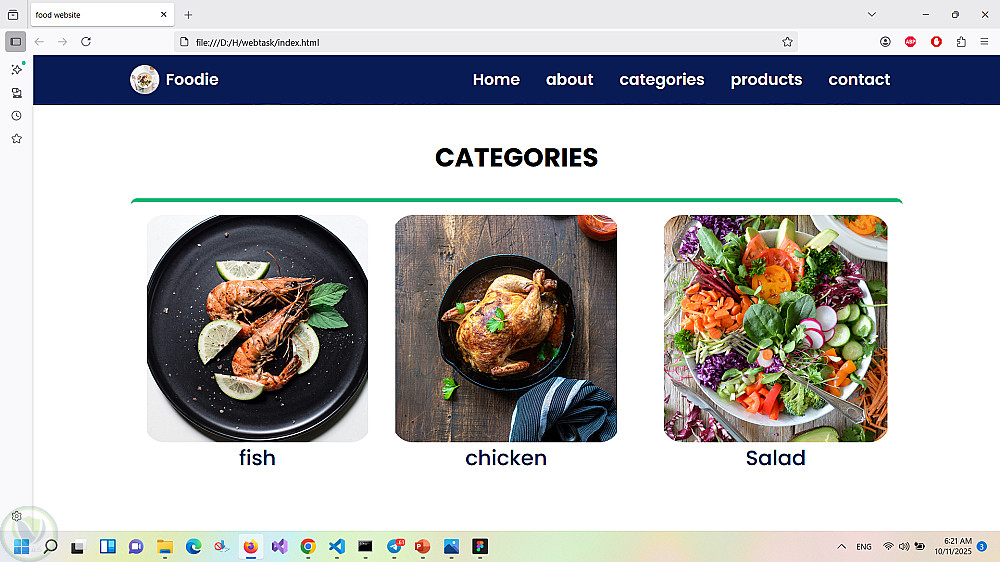Expand the system tray hidden icons chevron
The height and width of the screenshot is (562, 1000).
(841, 547)
